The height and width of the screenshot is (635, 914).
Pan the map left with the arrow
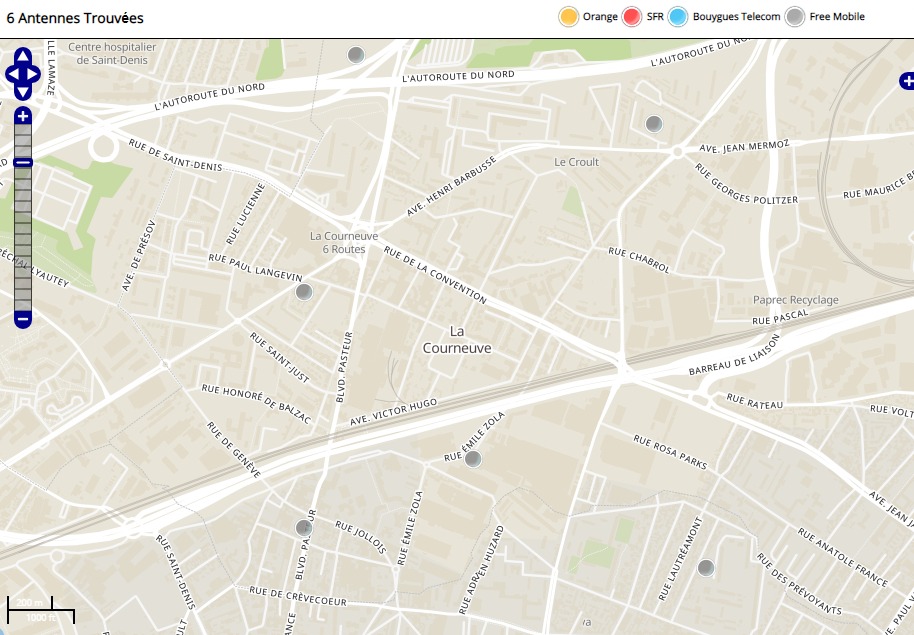pyautogui.click(x=12, y=74)
